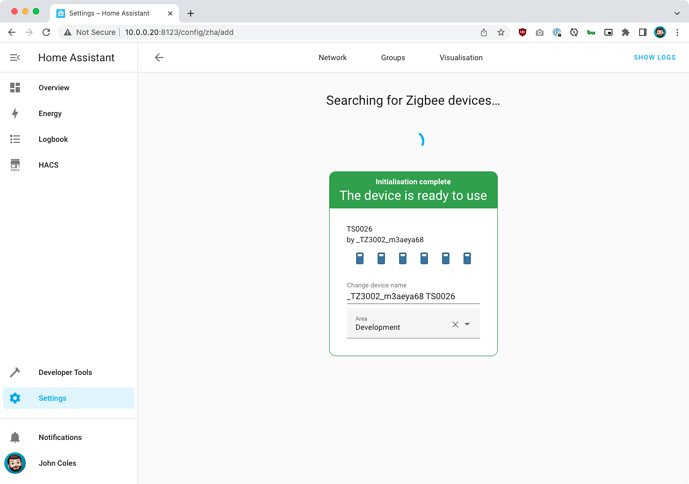Open Developer Tools
689x484 pixels.
tap(65, 373)
